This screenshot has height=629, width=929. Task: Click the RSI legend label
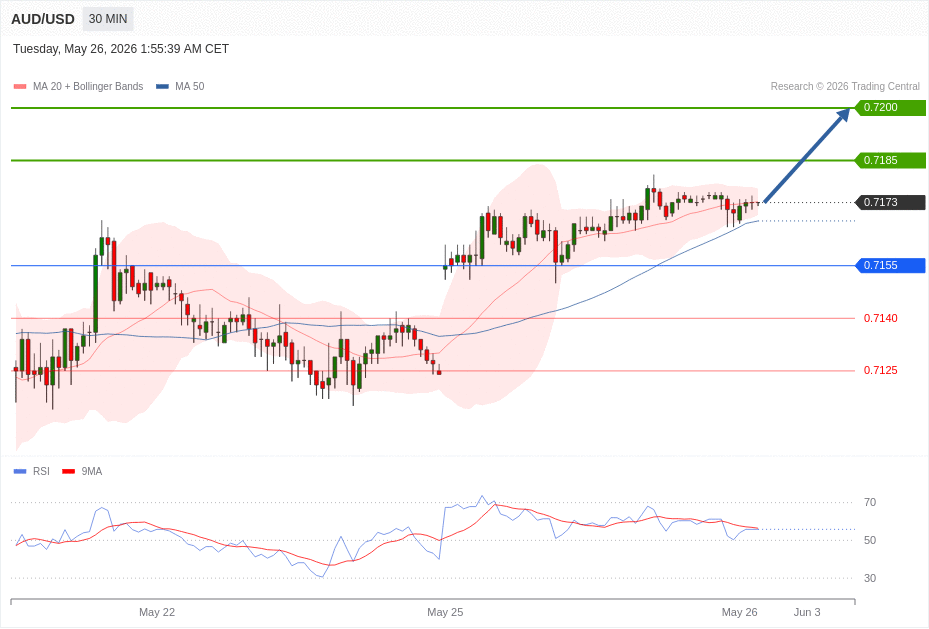point(41,471)
